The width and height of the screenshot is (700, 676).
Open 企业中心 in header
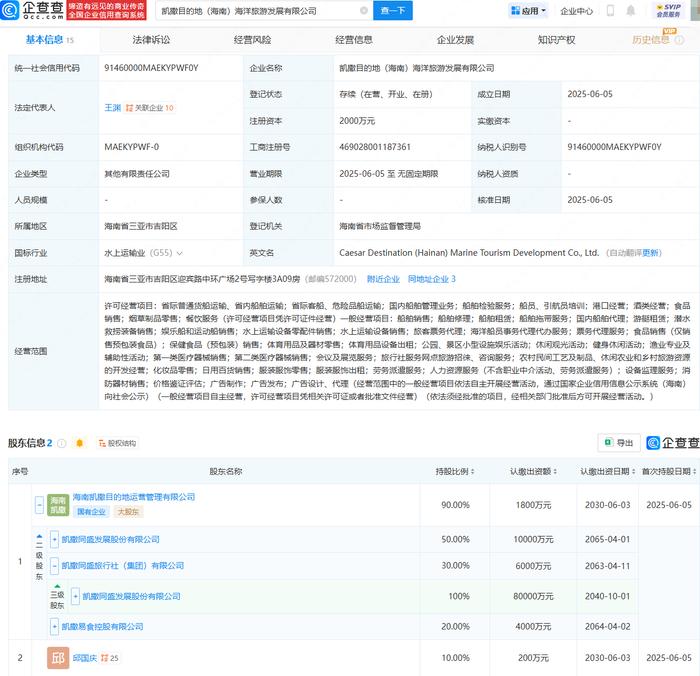pyautogui.click(x=576, y=11)
